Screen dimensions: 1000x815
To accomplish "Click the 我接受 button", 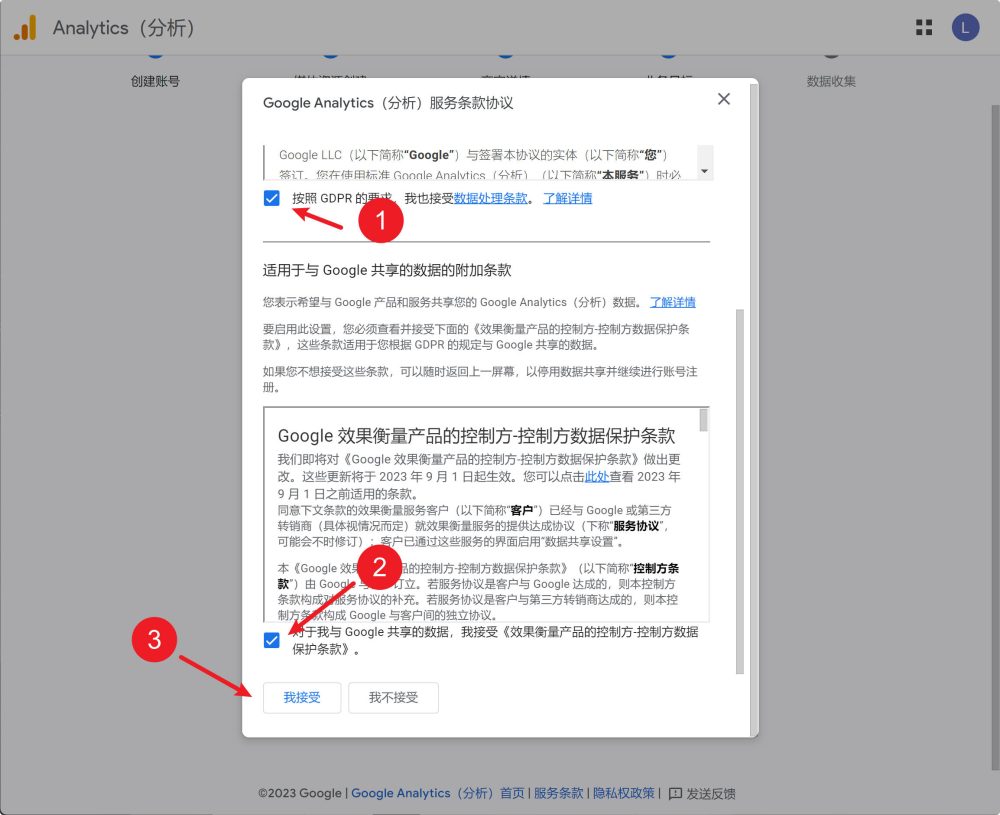I will click(x=302, y=698).
